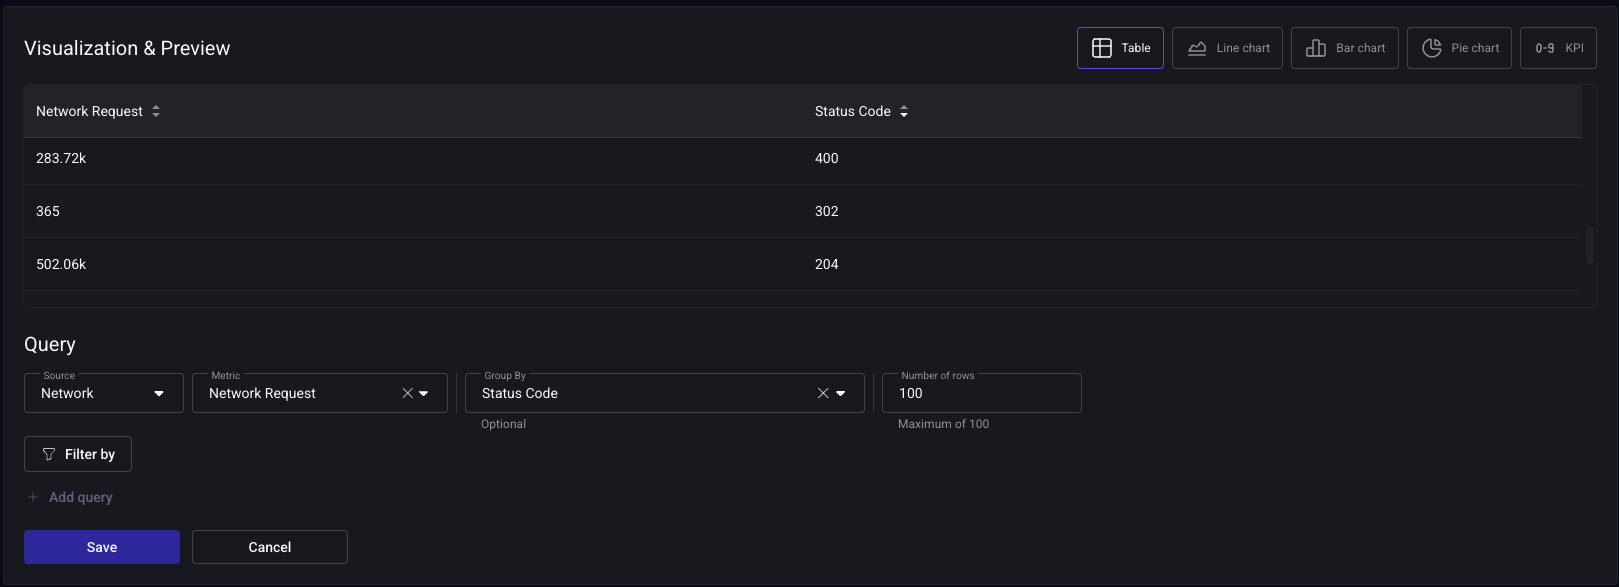This screenshot has width=1619, height=587.
Task: Click the preview table vertical scrollbar
Action: click(1589, 245)
